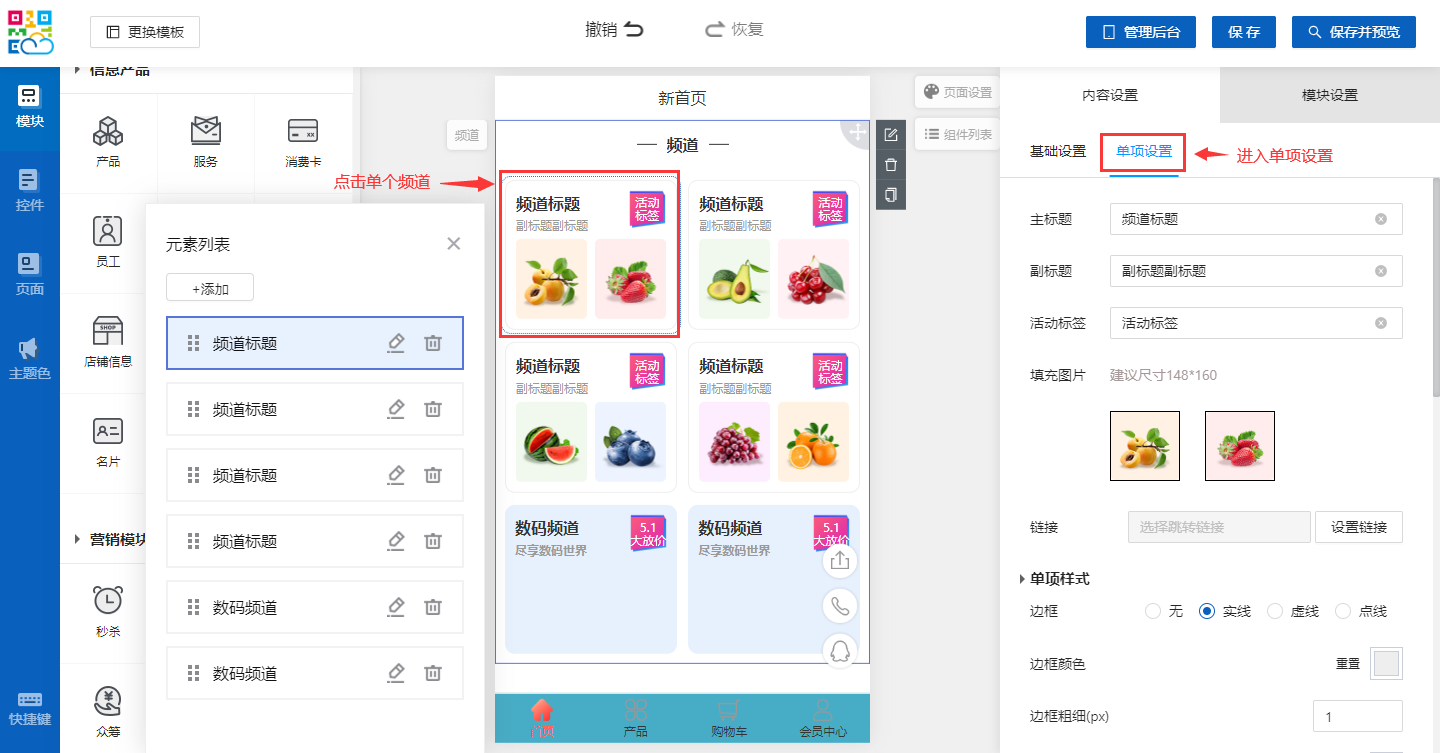This screenshot has width=1440, height=753.
Task: Expand the 营销模块 category
Action: click(78, 539)
